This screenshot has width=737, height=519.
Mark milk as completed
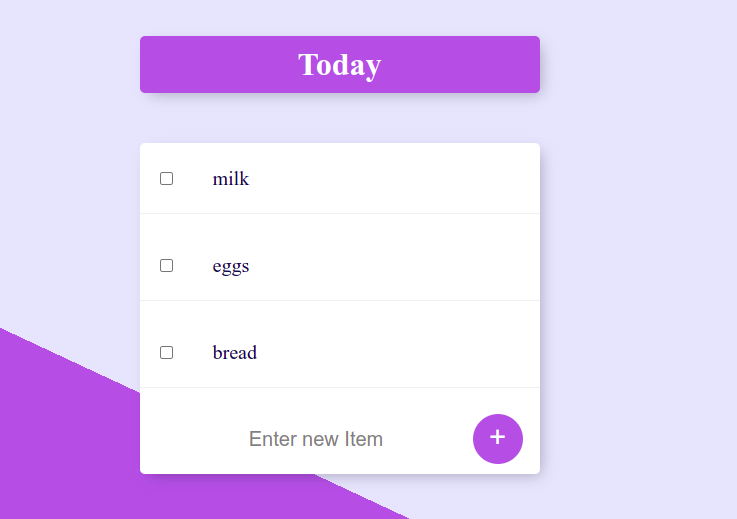tap(166, 179)
